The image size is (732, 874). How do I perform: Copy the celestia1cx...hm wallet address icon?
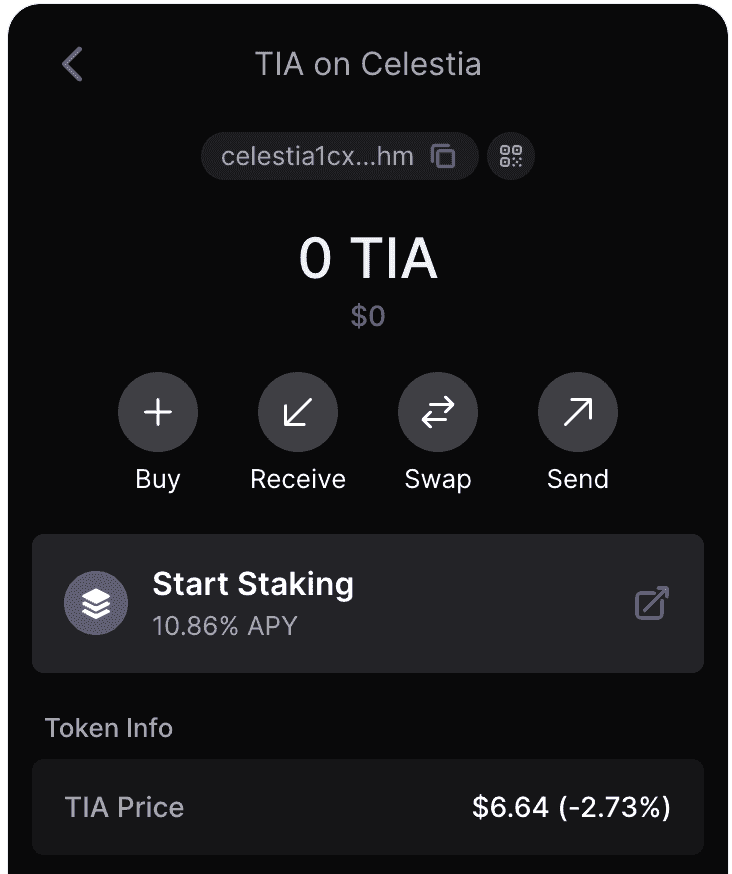click(443, 157)
